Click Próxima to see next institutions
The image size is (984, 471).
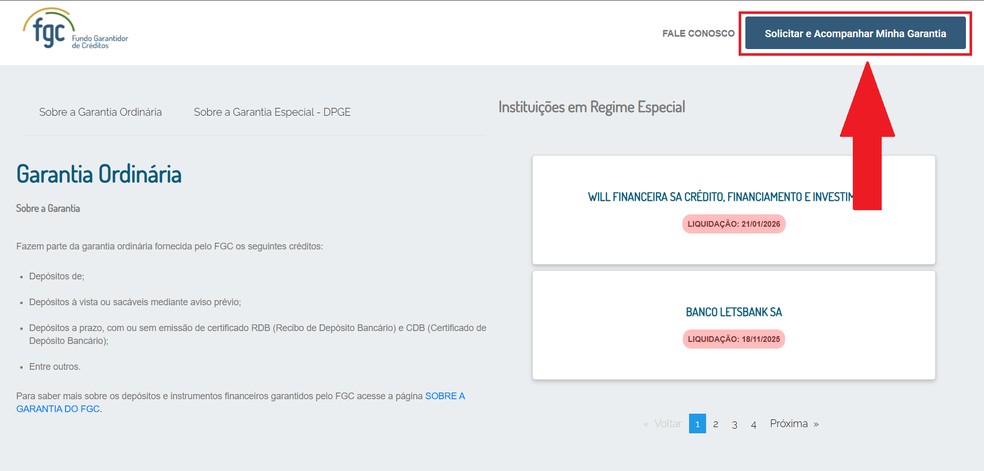click(794, 424)
